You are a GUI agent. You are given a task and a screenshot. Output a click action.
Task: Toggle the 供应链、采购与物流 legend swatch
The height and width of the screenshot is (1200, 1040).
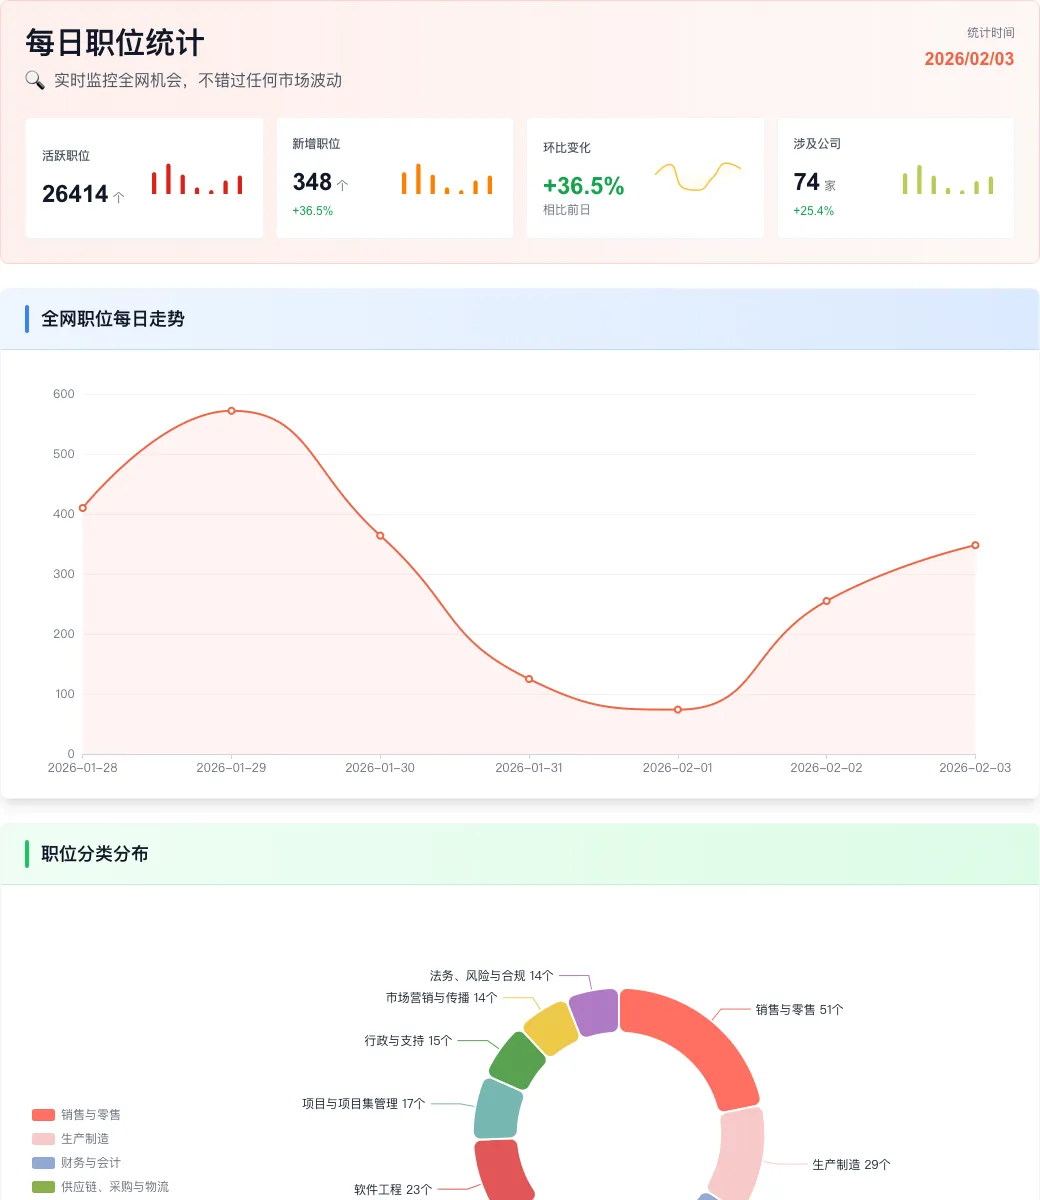click(43, 1187)
